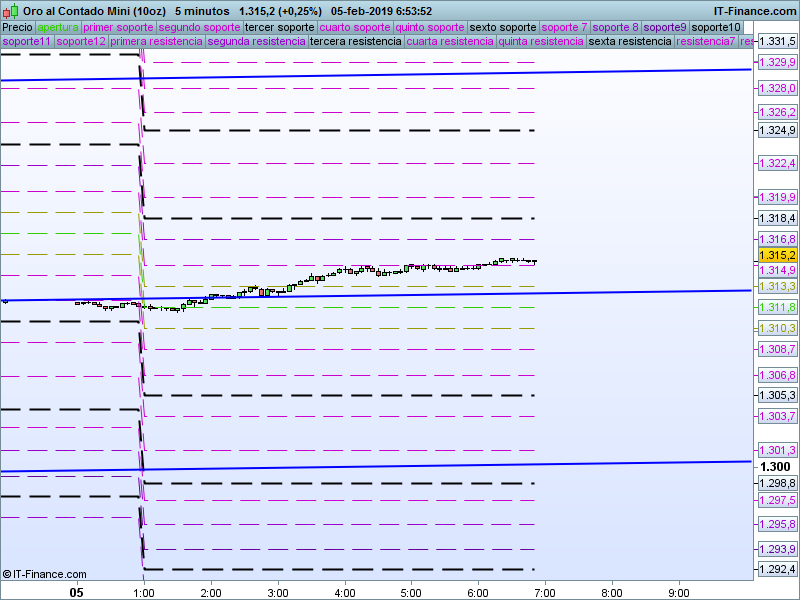Click the 1.292,4 price axis label
The width and height of the screenshot is (800, 600).
click(x=778, y=569)
